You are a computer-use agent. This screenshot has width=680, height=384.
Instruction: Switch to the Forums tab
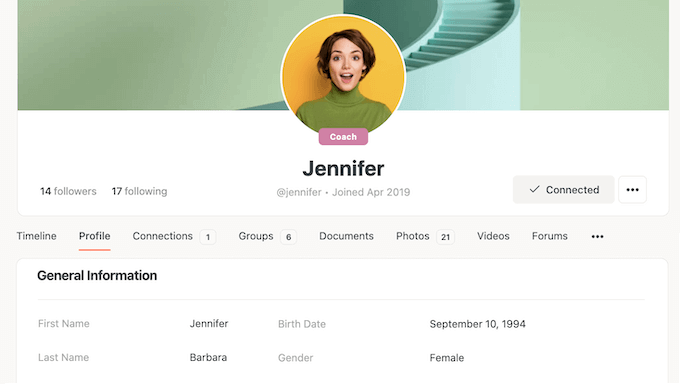[549, 236]
